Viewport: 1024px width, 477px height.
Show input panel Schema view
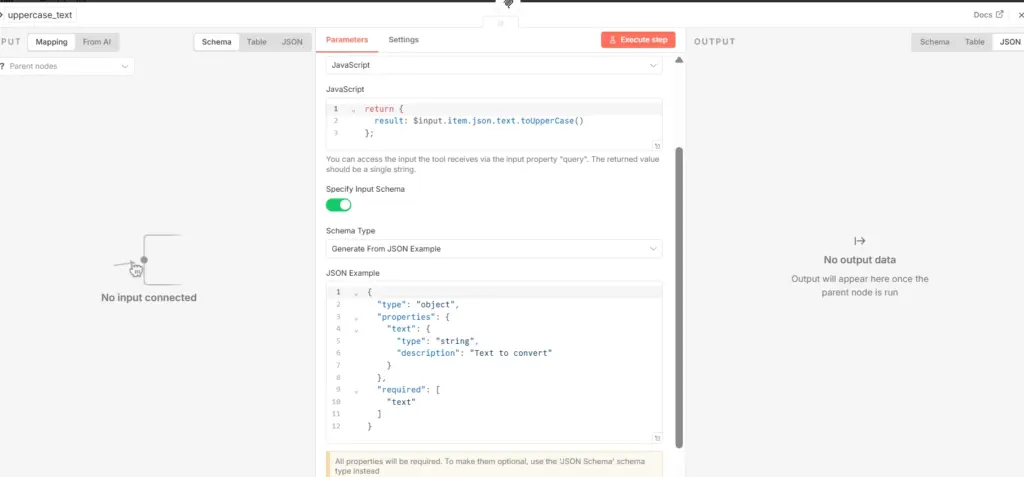[x=216, y=42]
